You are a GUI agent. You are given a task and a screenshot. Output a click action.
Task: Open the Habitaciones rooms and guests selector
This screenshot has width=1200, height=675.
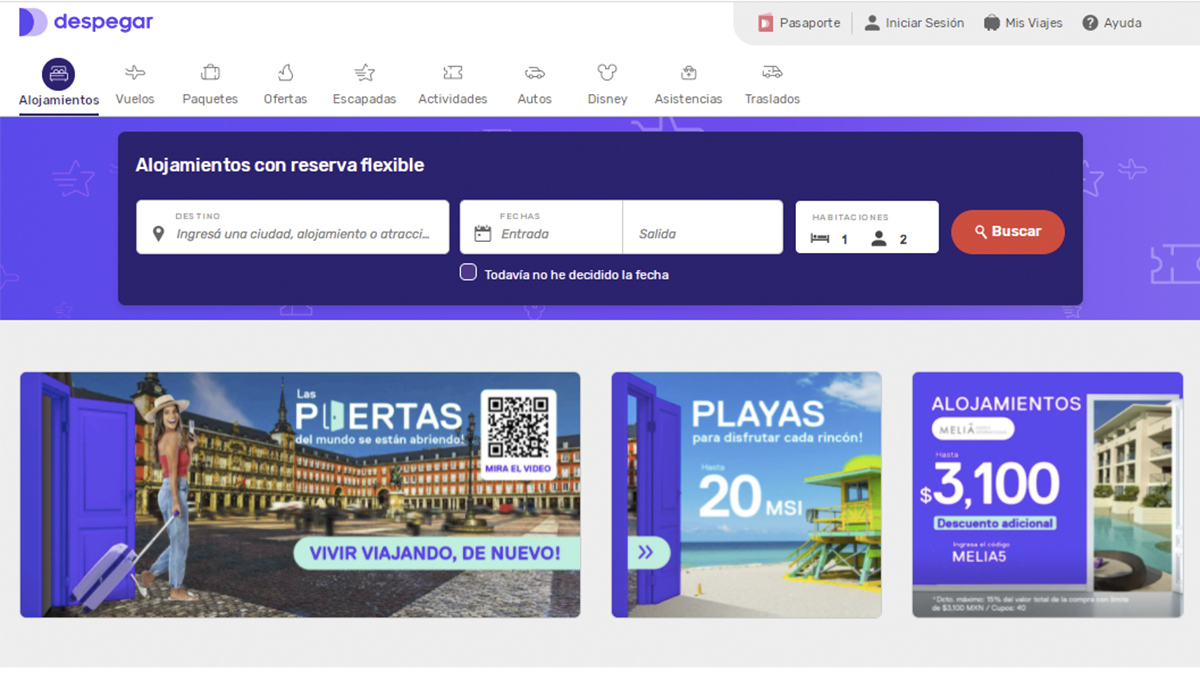[x=867, y=227]
